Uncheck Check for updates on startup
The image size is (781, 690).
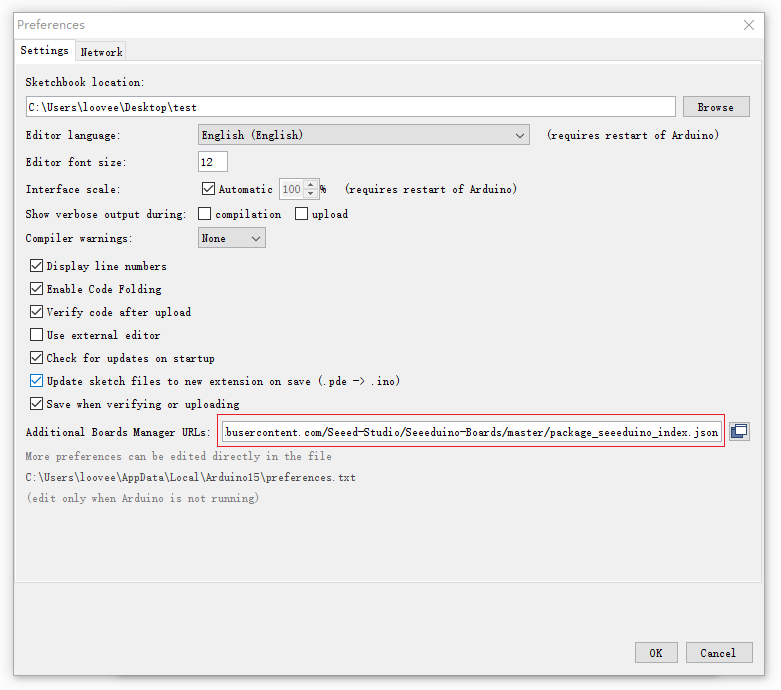37,358
